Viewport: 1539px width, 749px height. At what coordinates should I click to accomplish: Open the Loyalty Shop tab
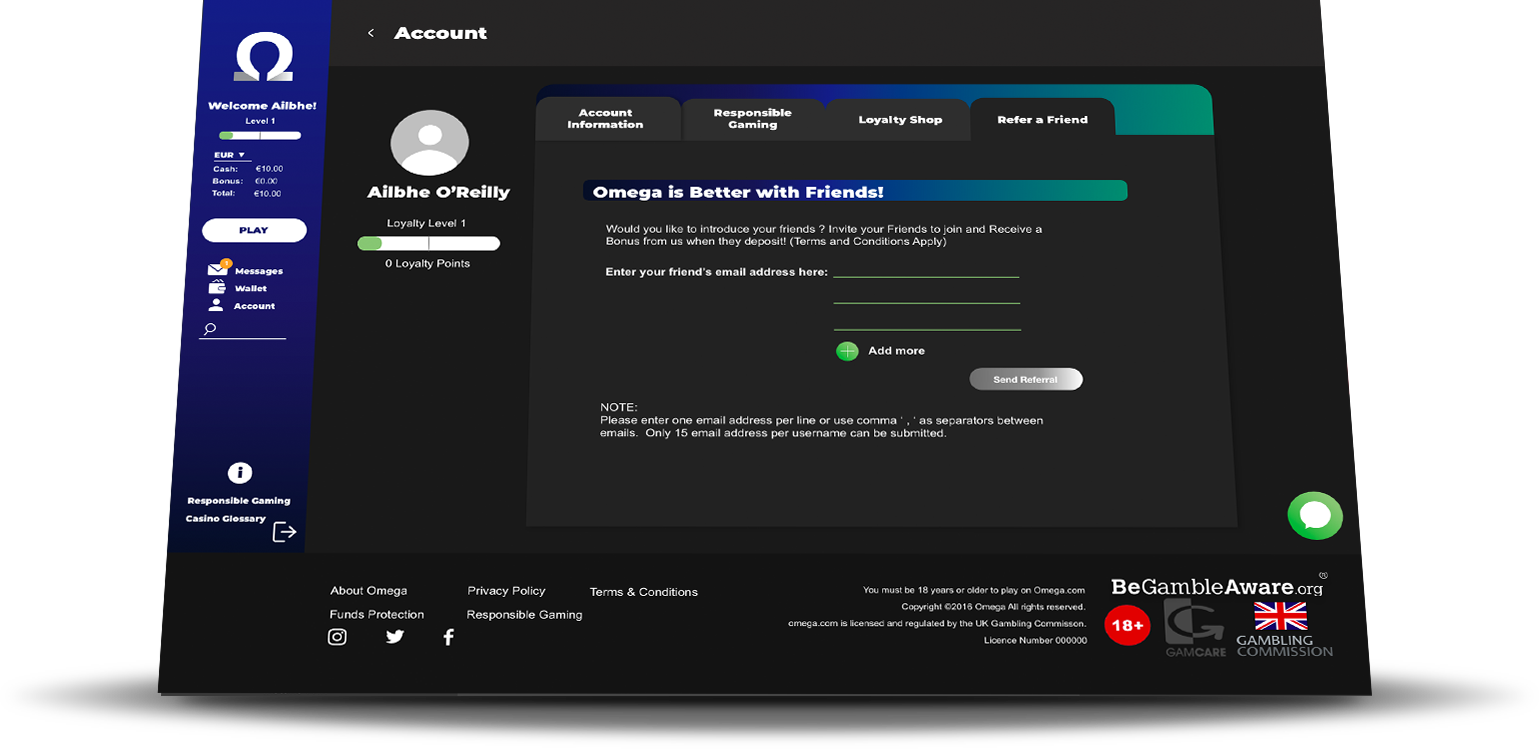(899, 120)
